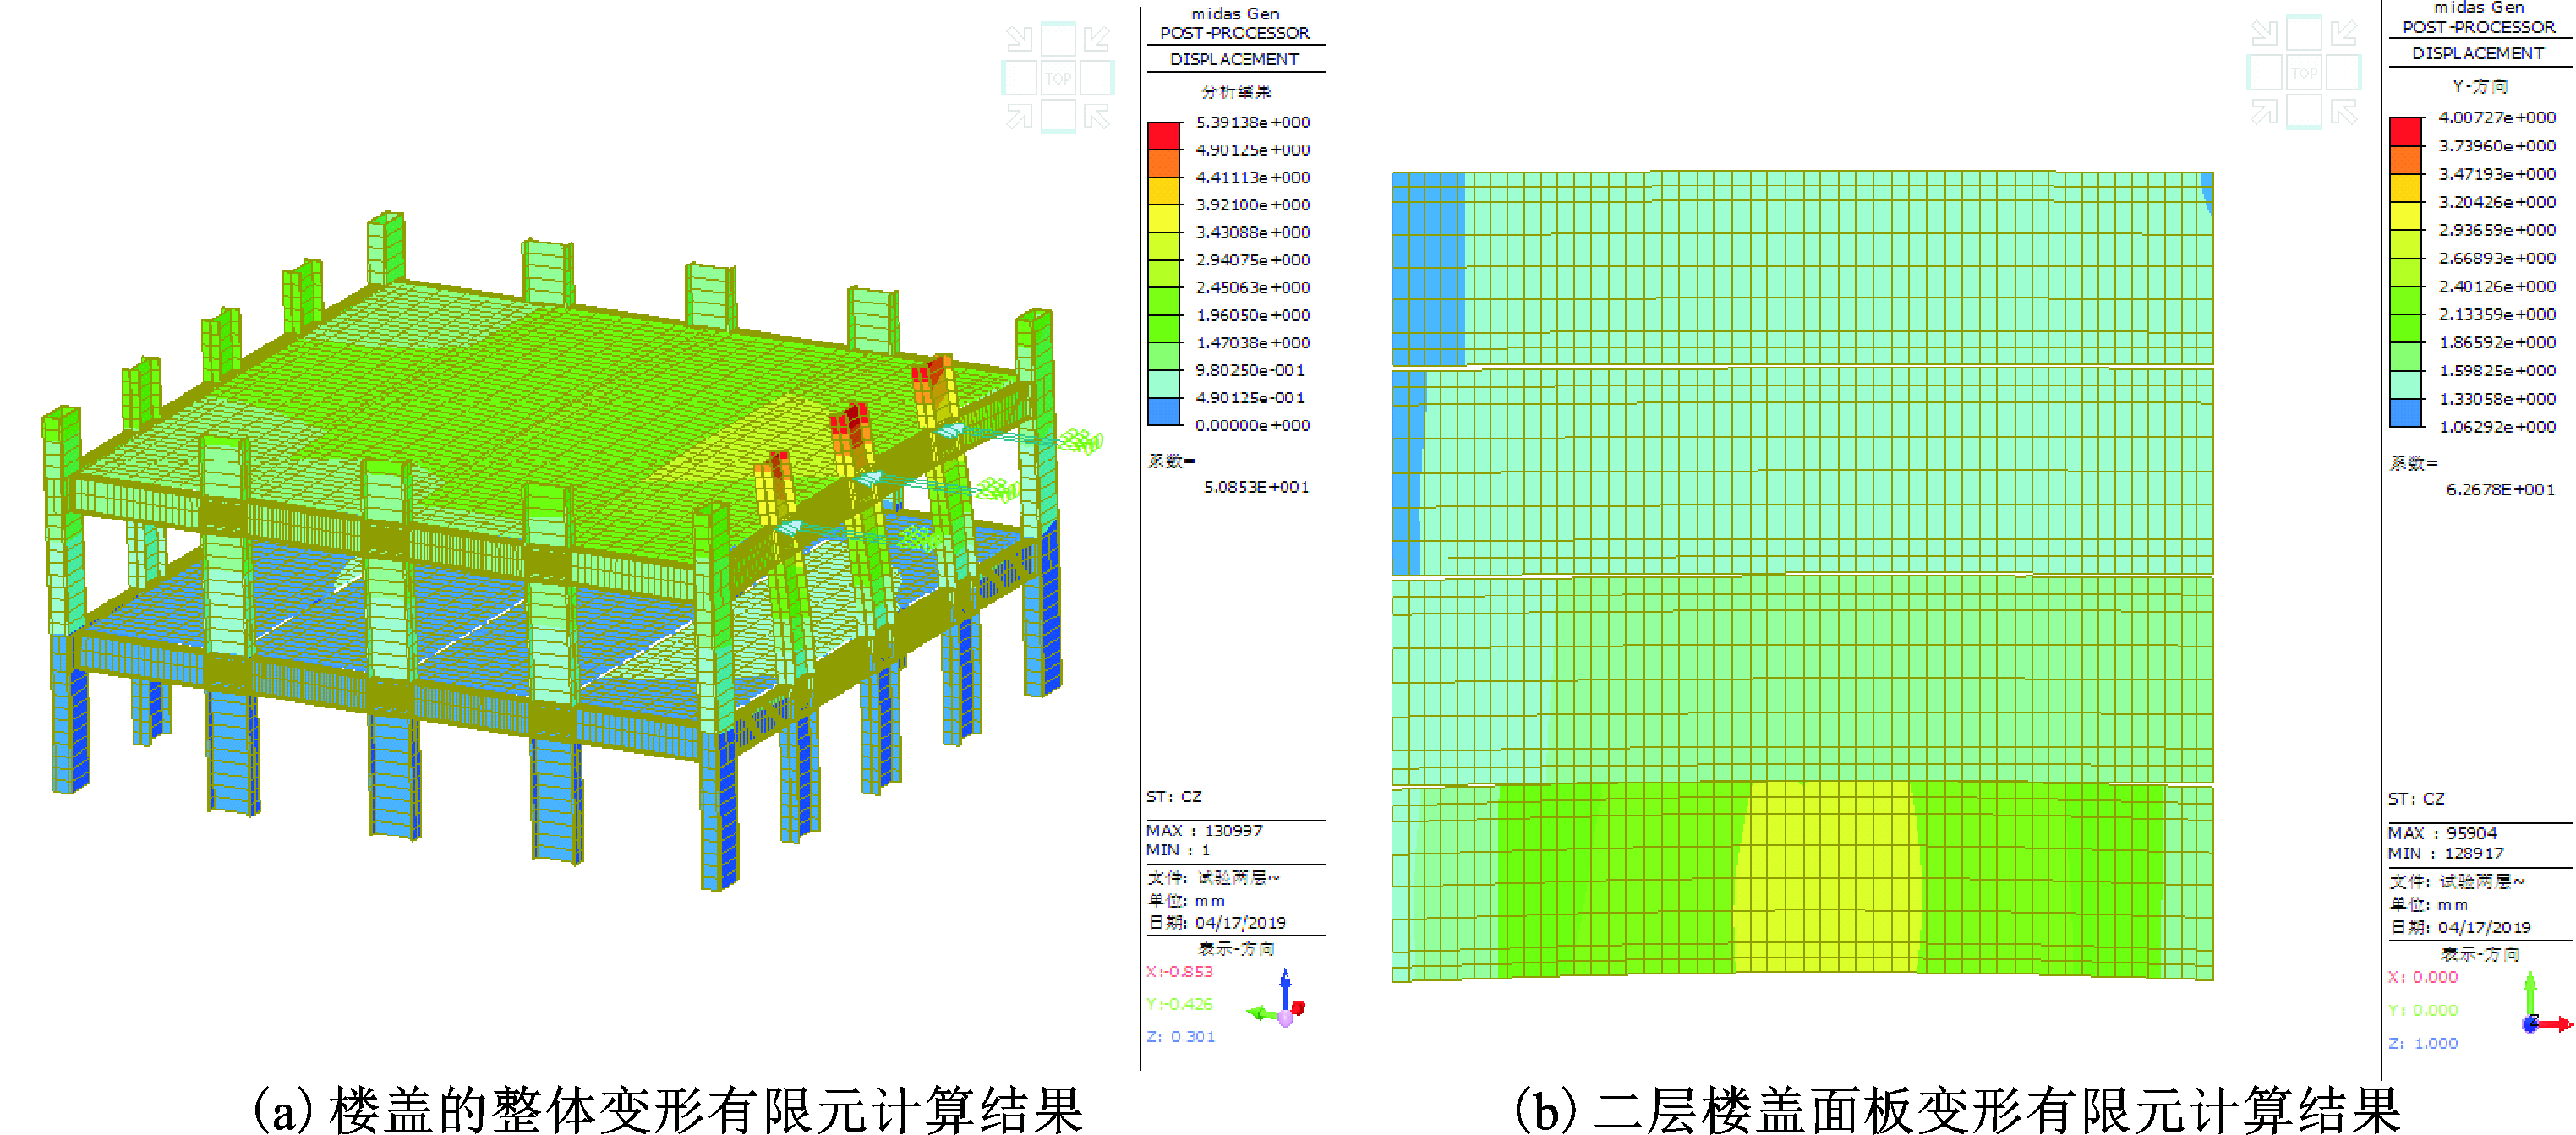Click TOP view button in left model view

coord(1058,78)
